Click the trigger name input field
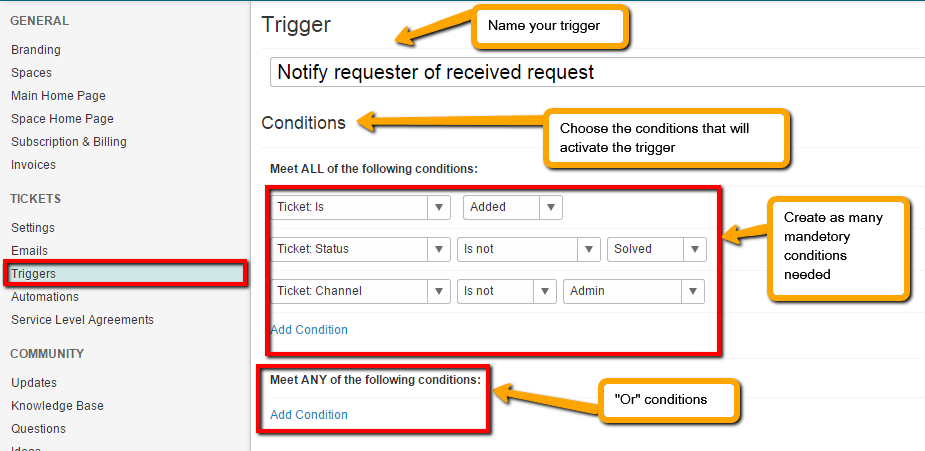This screenshot has width=925, height=451. 597,72
